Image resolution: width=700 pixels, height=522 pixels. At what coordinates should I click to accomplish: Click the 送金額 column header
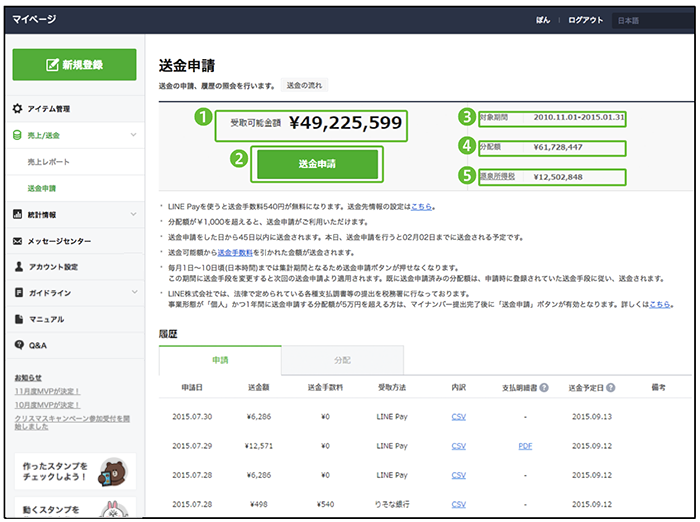coord(258,388)
